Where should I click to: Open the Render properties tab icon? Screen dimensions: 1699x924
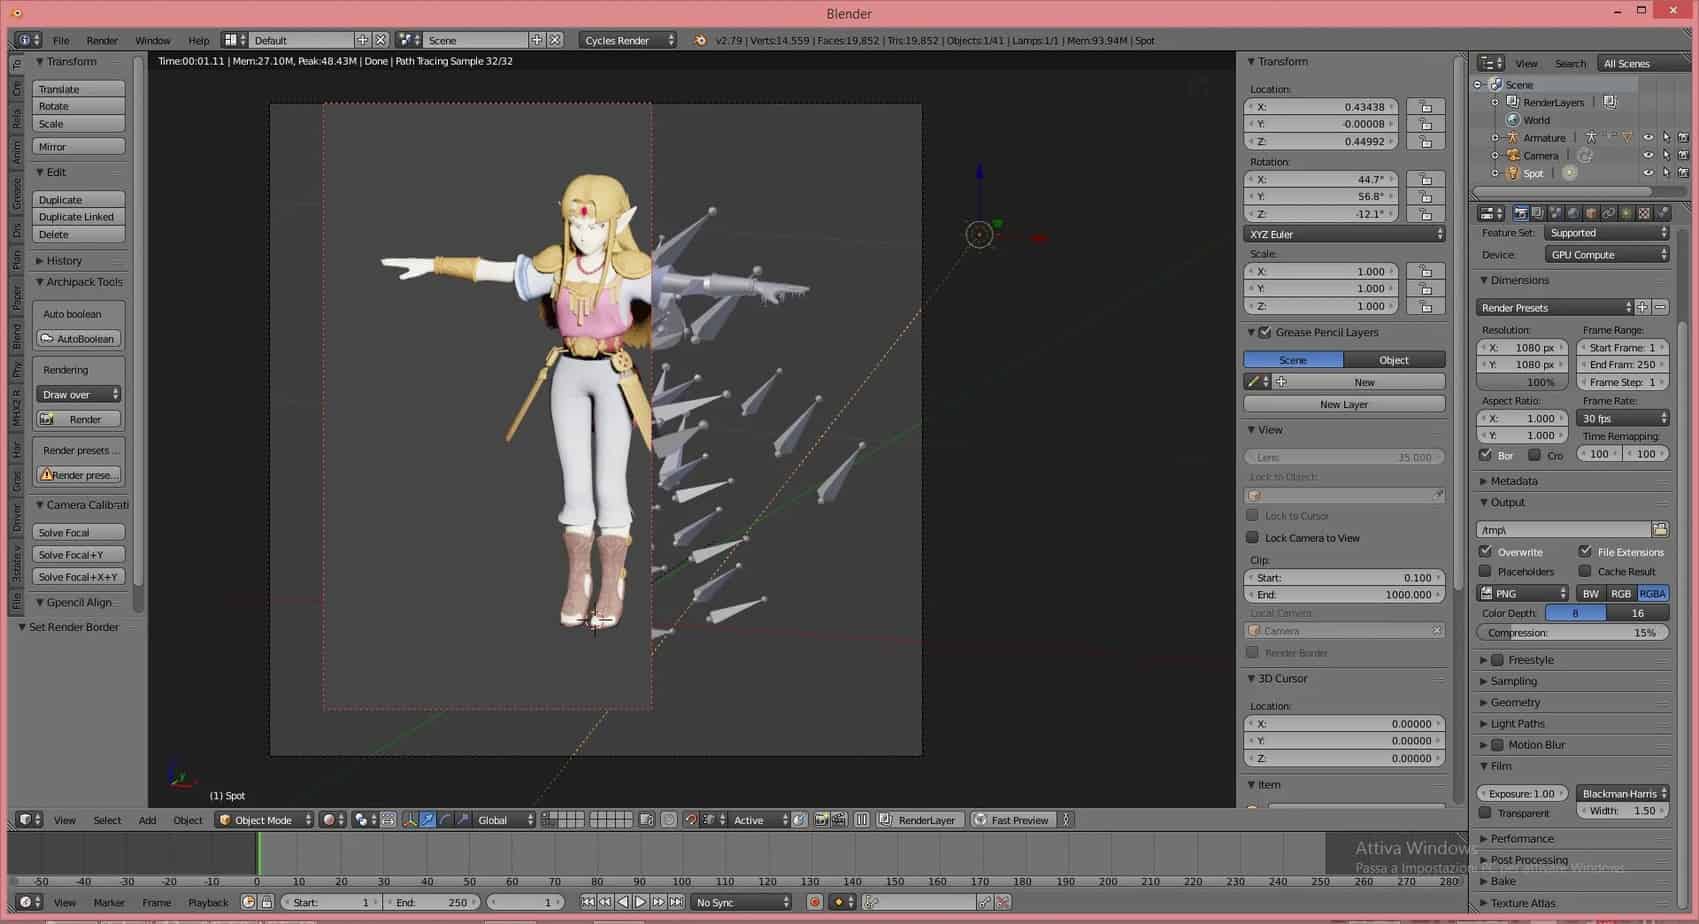pyautogui.click(x=1520, y=213)
